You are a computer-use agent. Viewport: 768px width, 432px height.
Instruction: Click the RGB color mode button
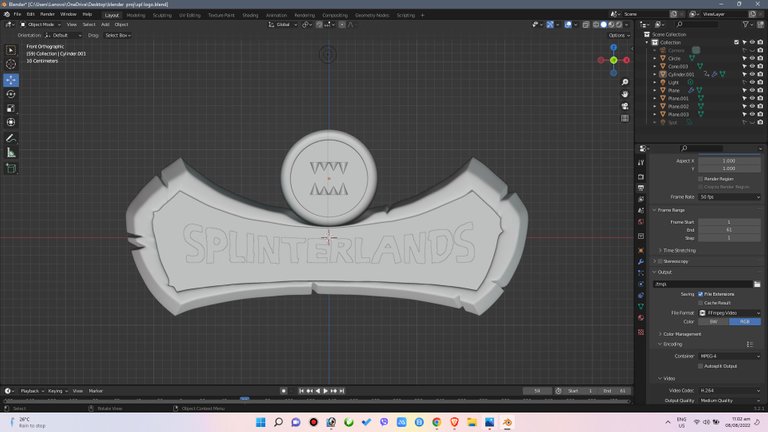745,322
